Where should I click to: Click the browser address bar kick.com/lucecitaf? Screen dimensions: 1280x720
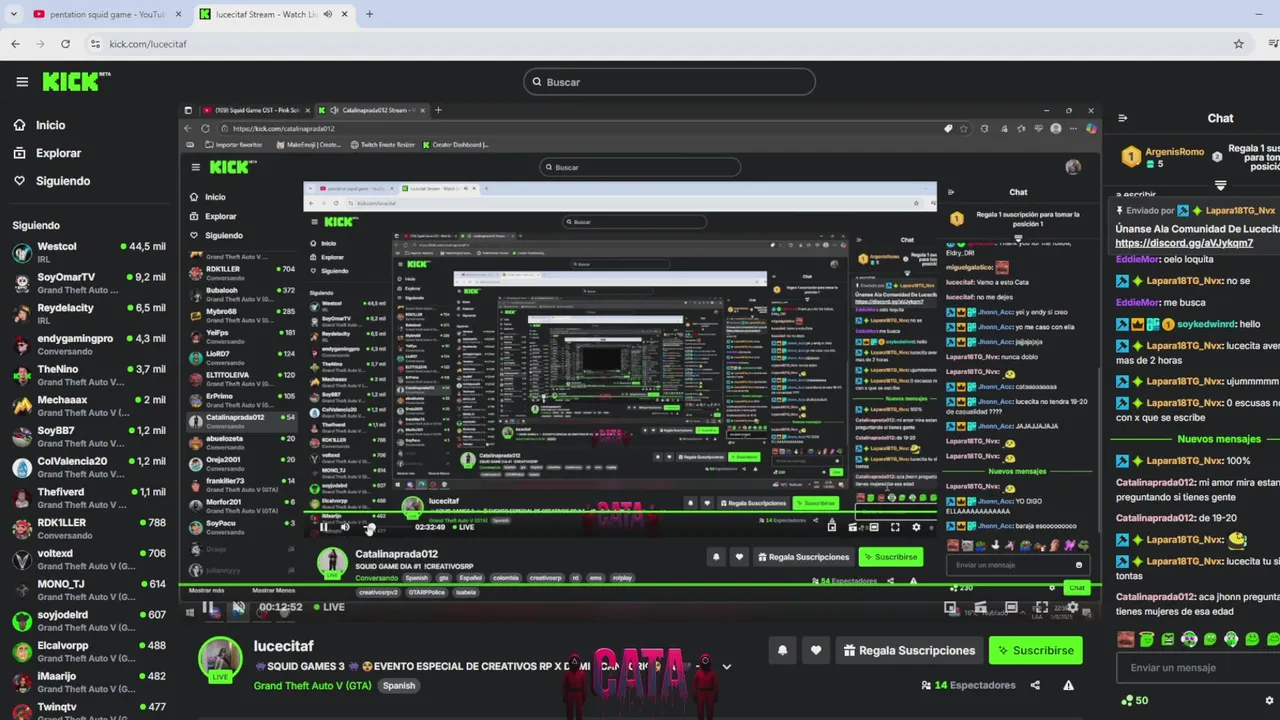(x=148, y=44)
